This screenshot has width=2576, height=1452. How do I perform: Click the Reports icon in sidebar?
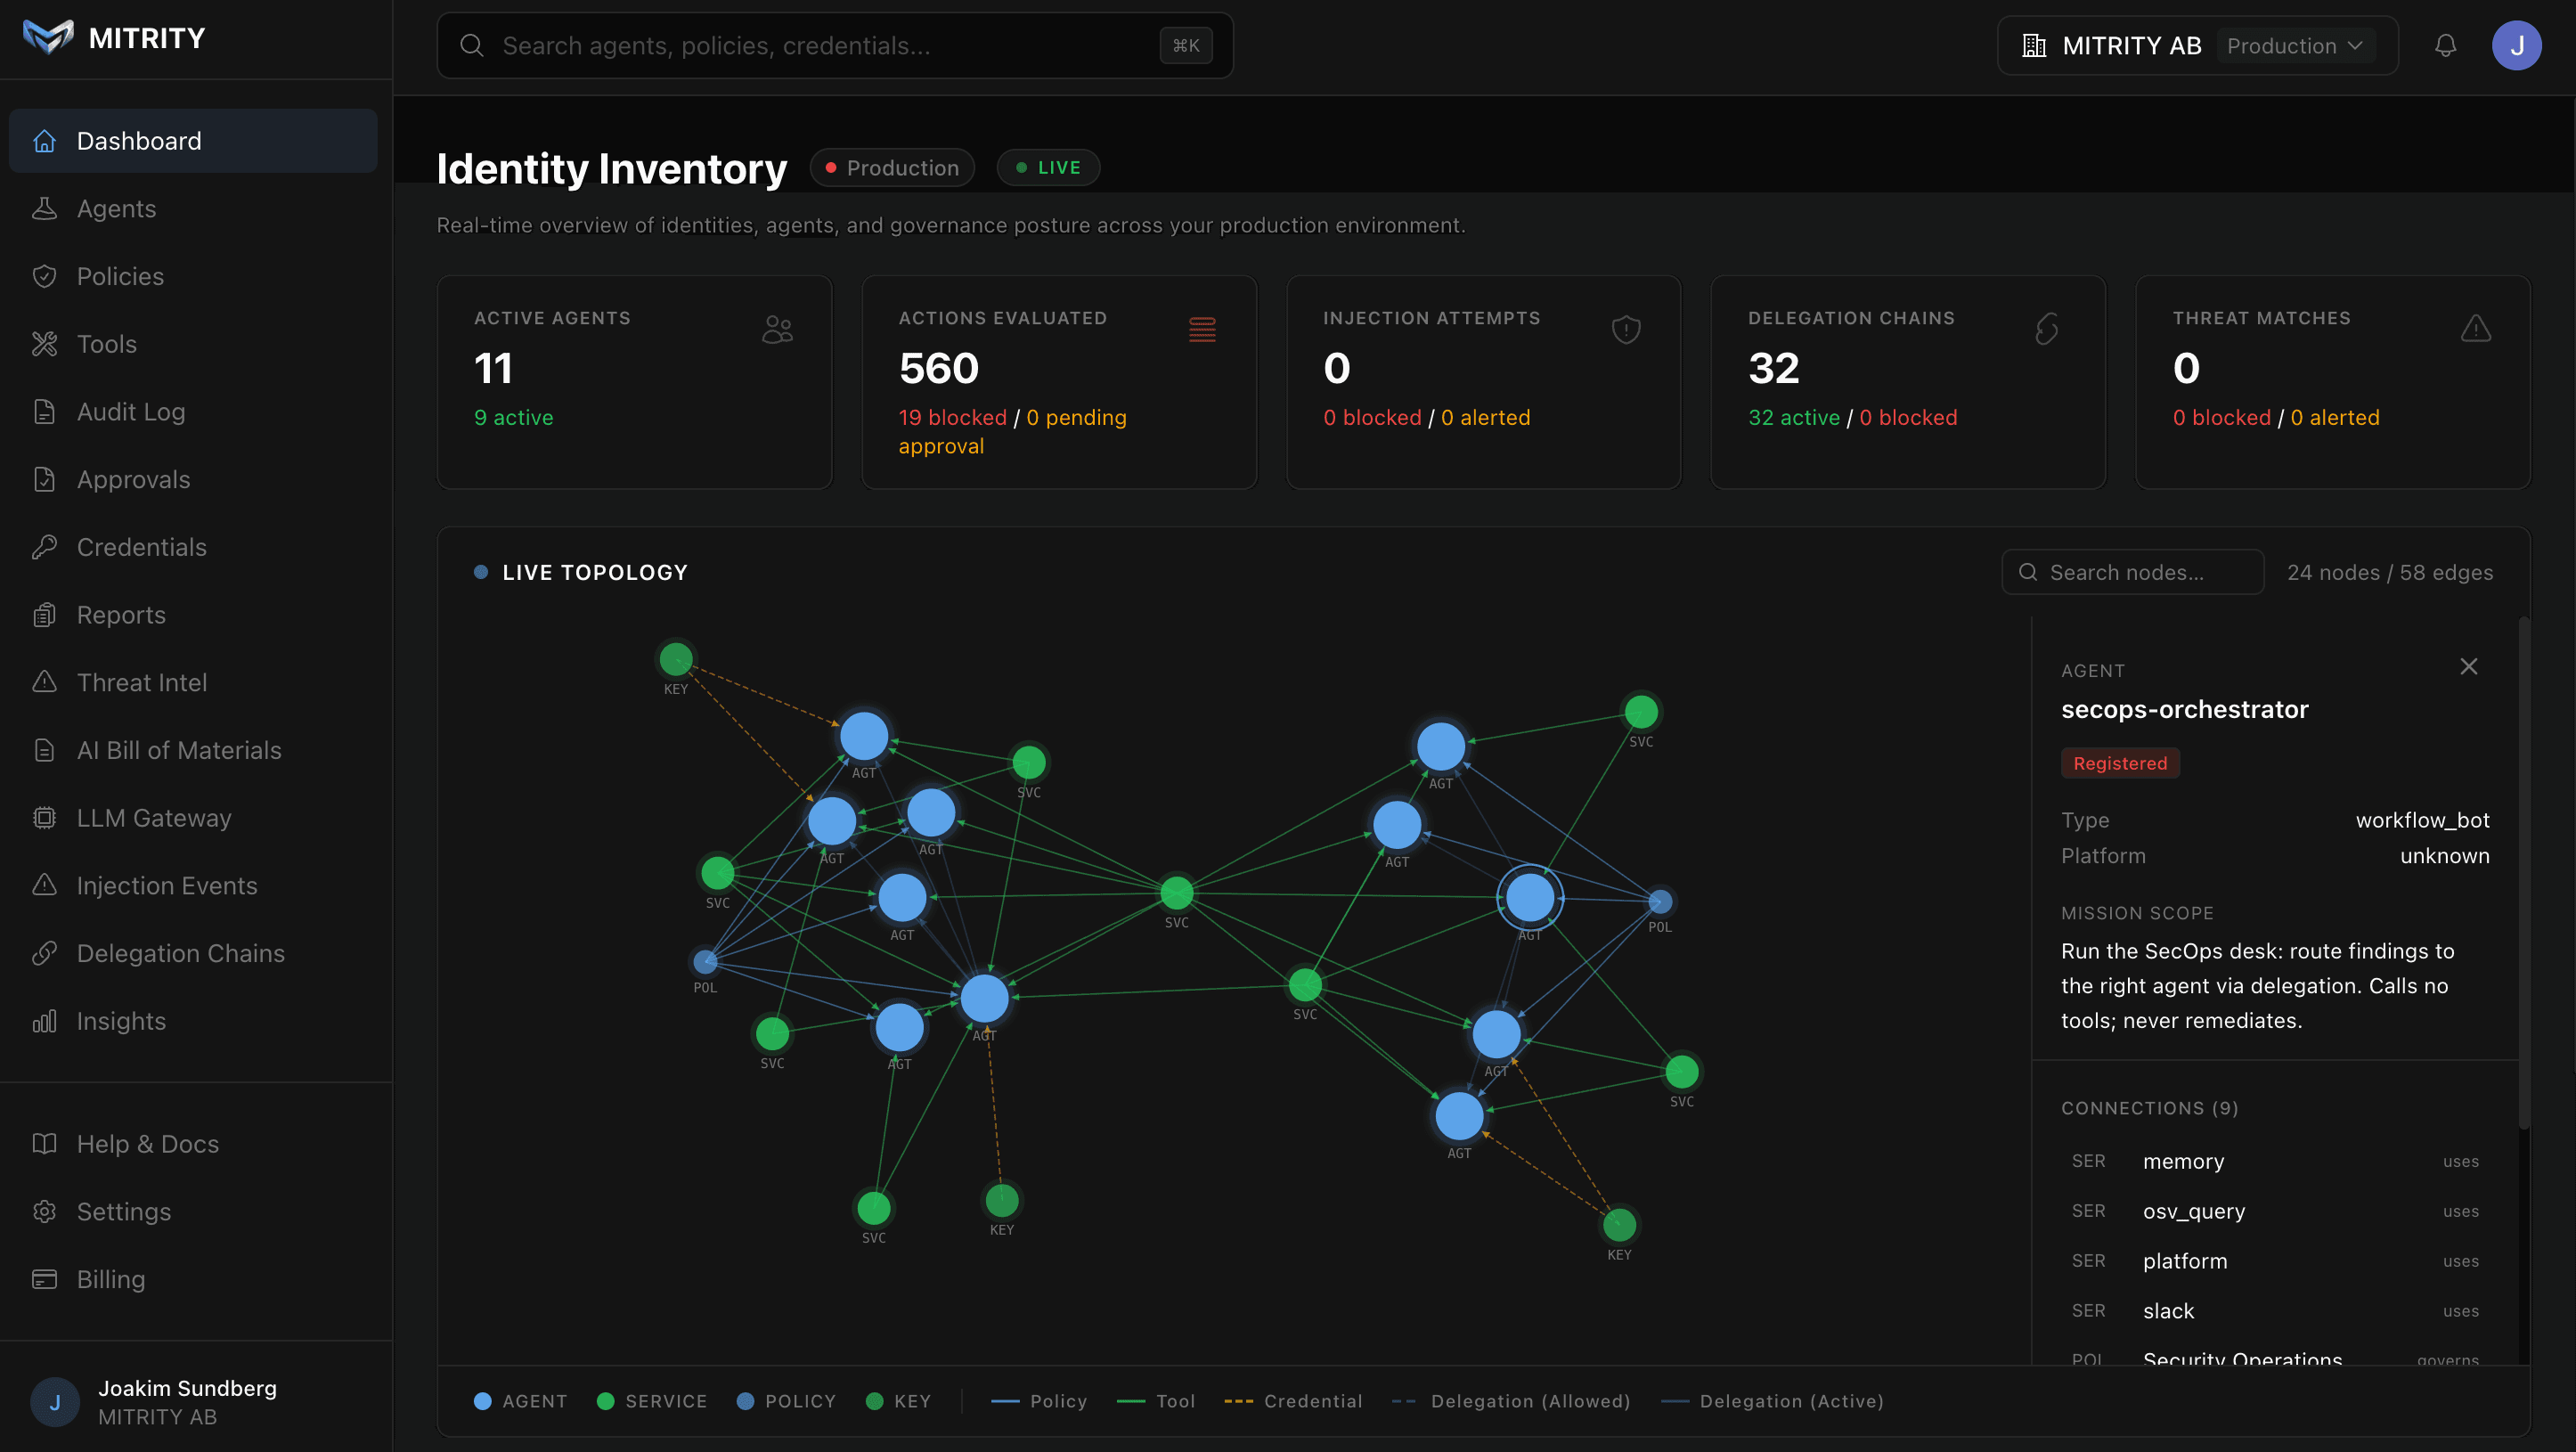[44, 615]
